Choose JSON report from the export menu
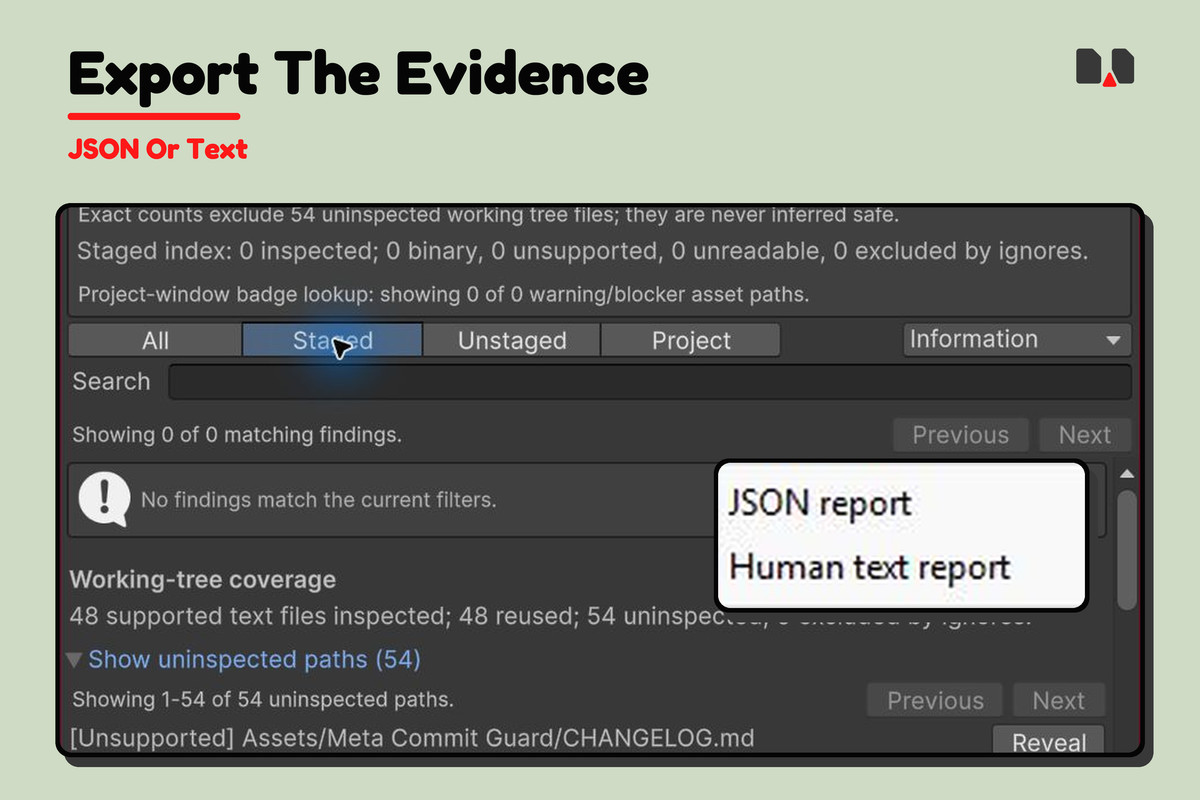Screen dimensions: 1200x800 tap(821, 502)
